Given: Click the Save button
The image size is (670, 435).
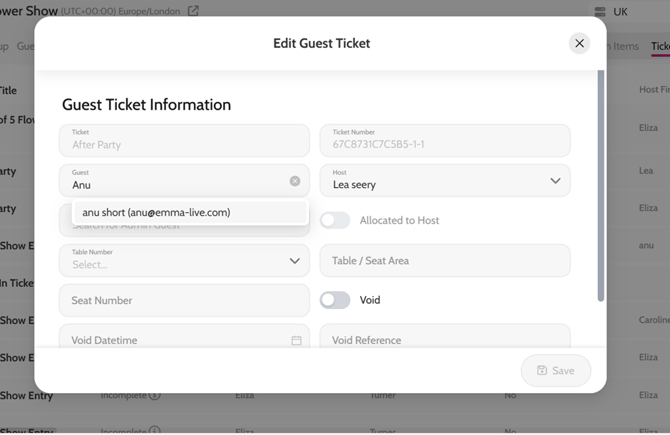Looking at the screenshot, I should pos(555,370).
